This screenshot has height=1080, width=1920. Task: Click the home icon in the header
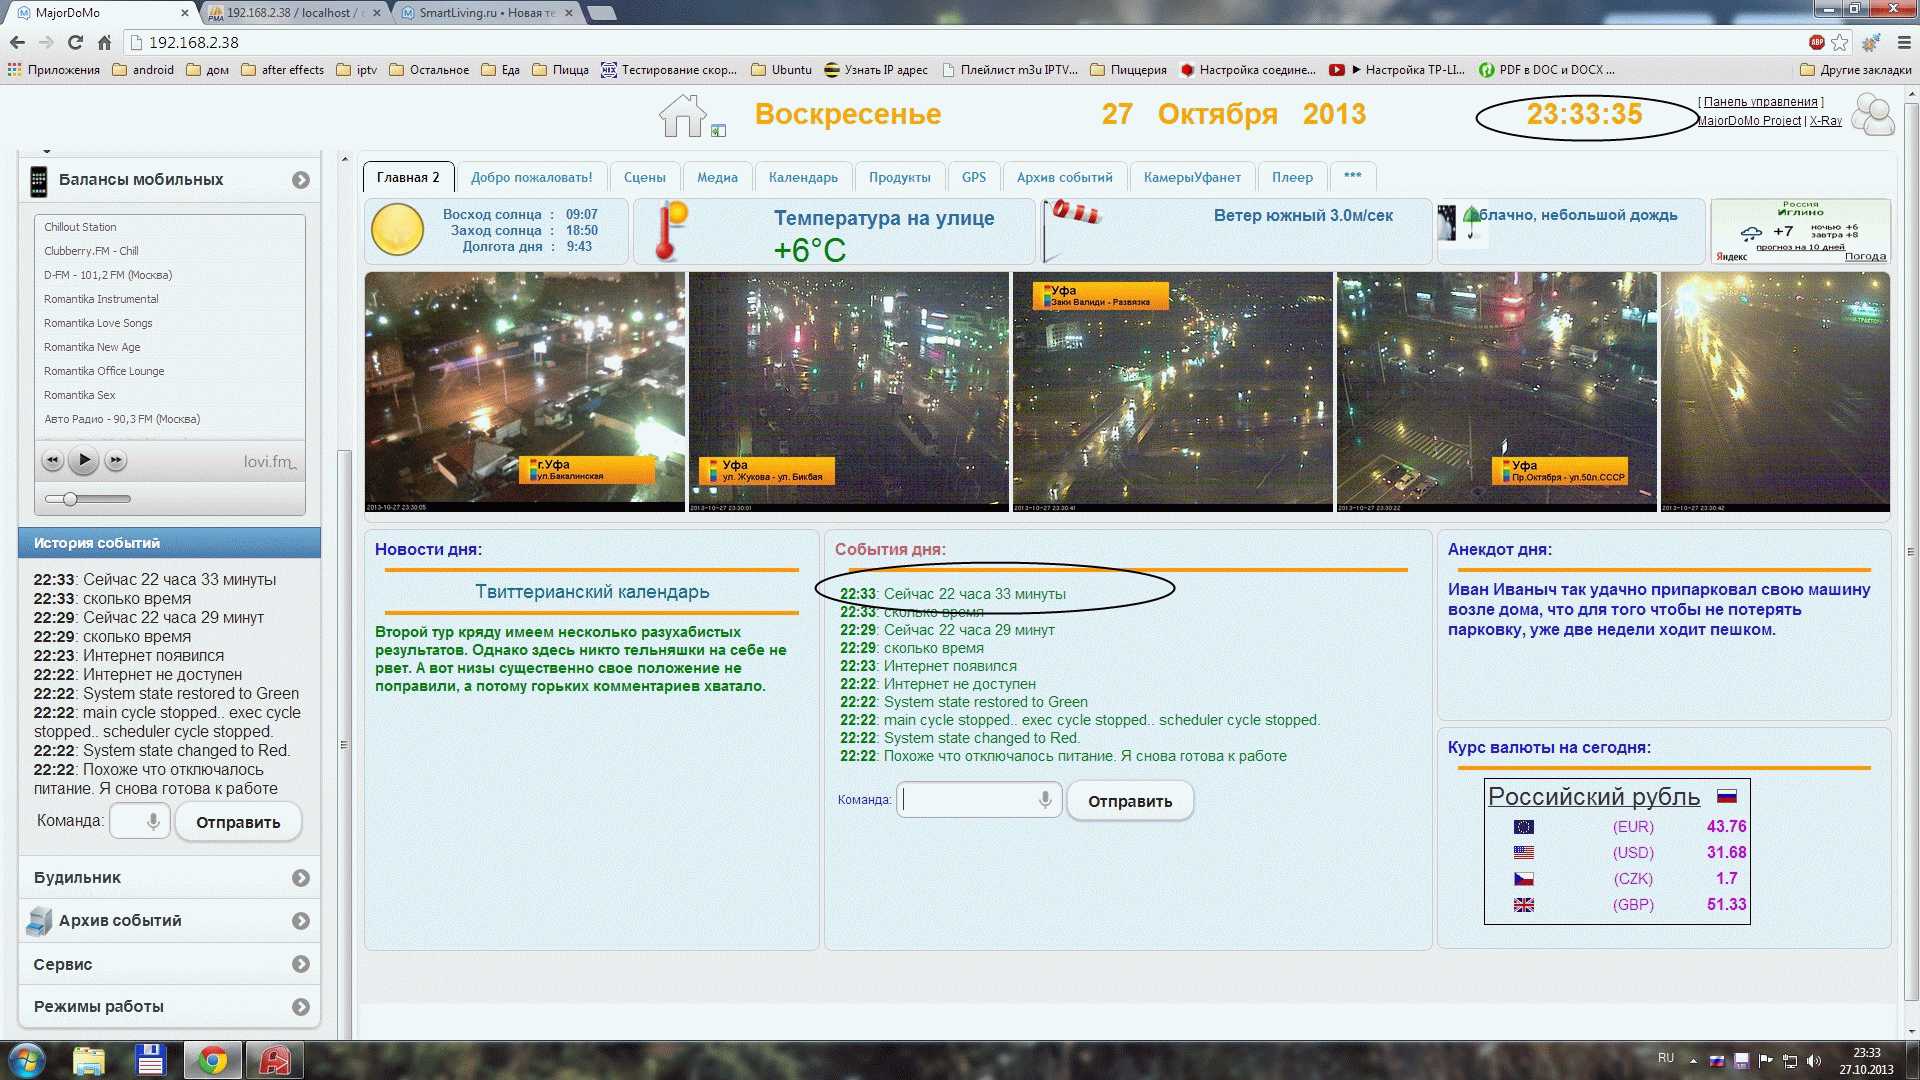coord(683,117)
